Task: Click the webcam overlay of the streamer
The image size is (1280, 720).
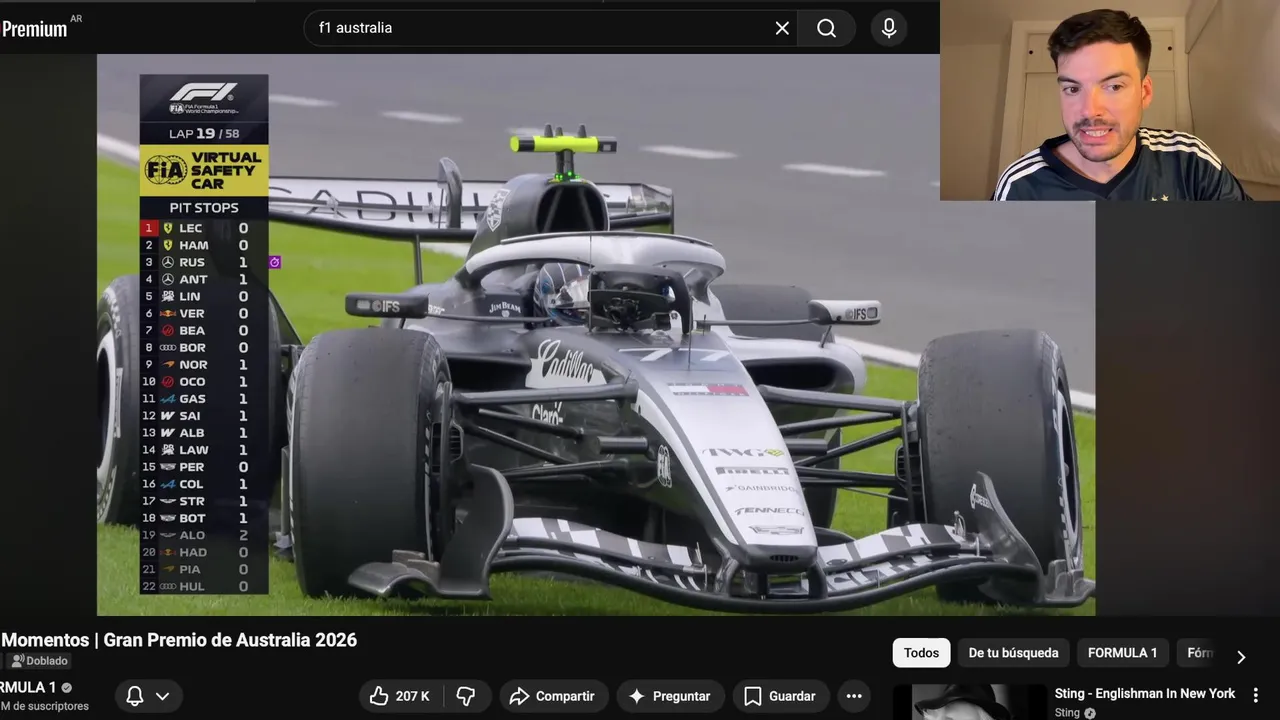Action: coord(1110,100)
